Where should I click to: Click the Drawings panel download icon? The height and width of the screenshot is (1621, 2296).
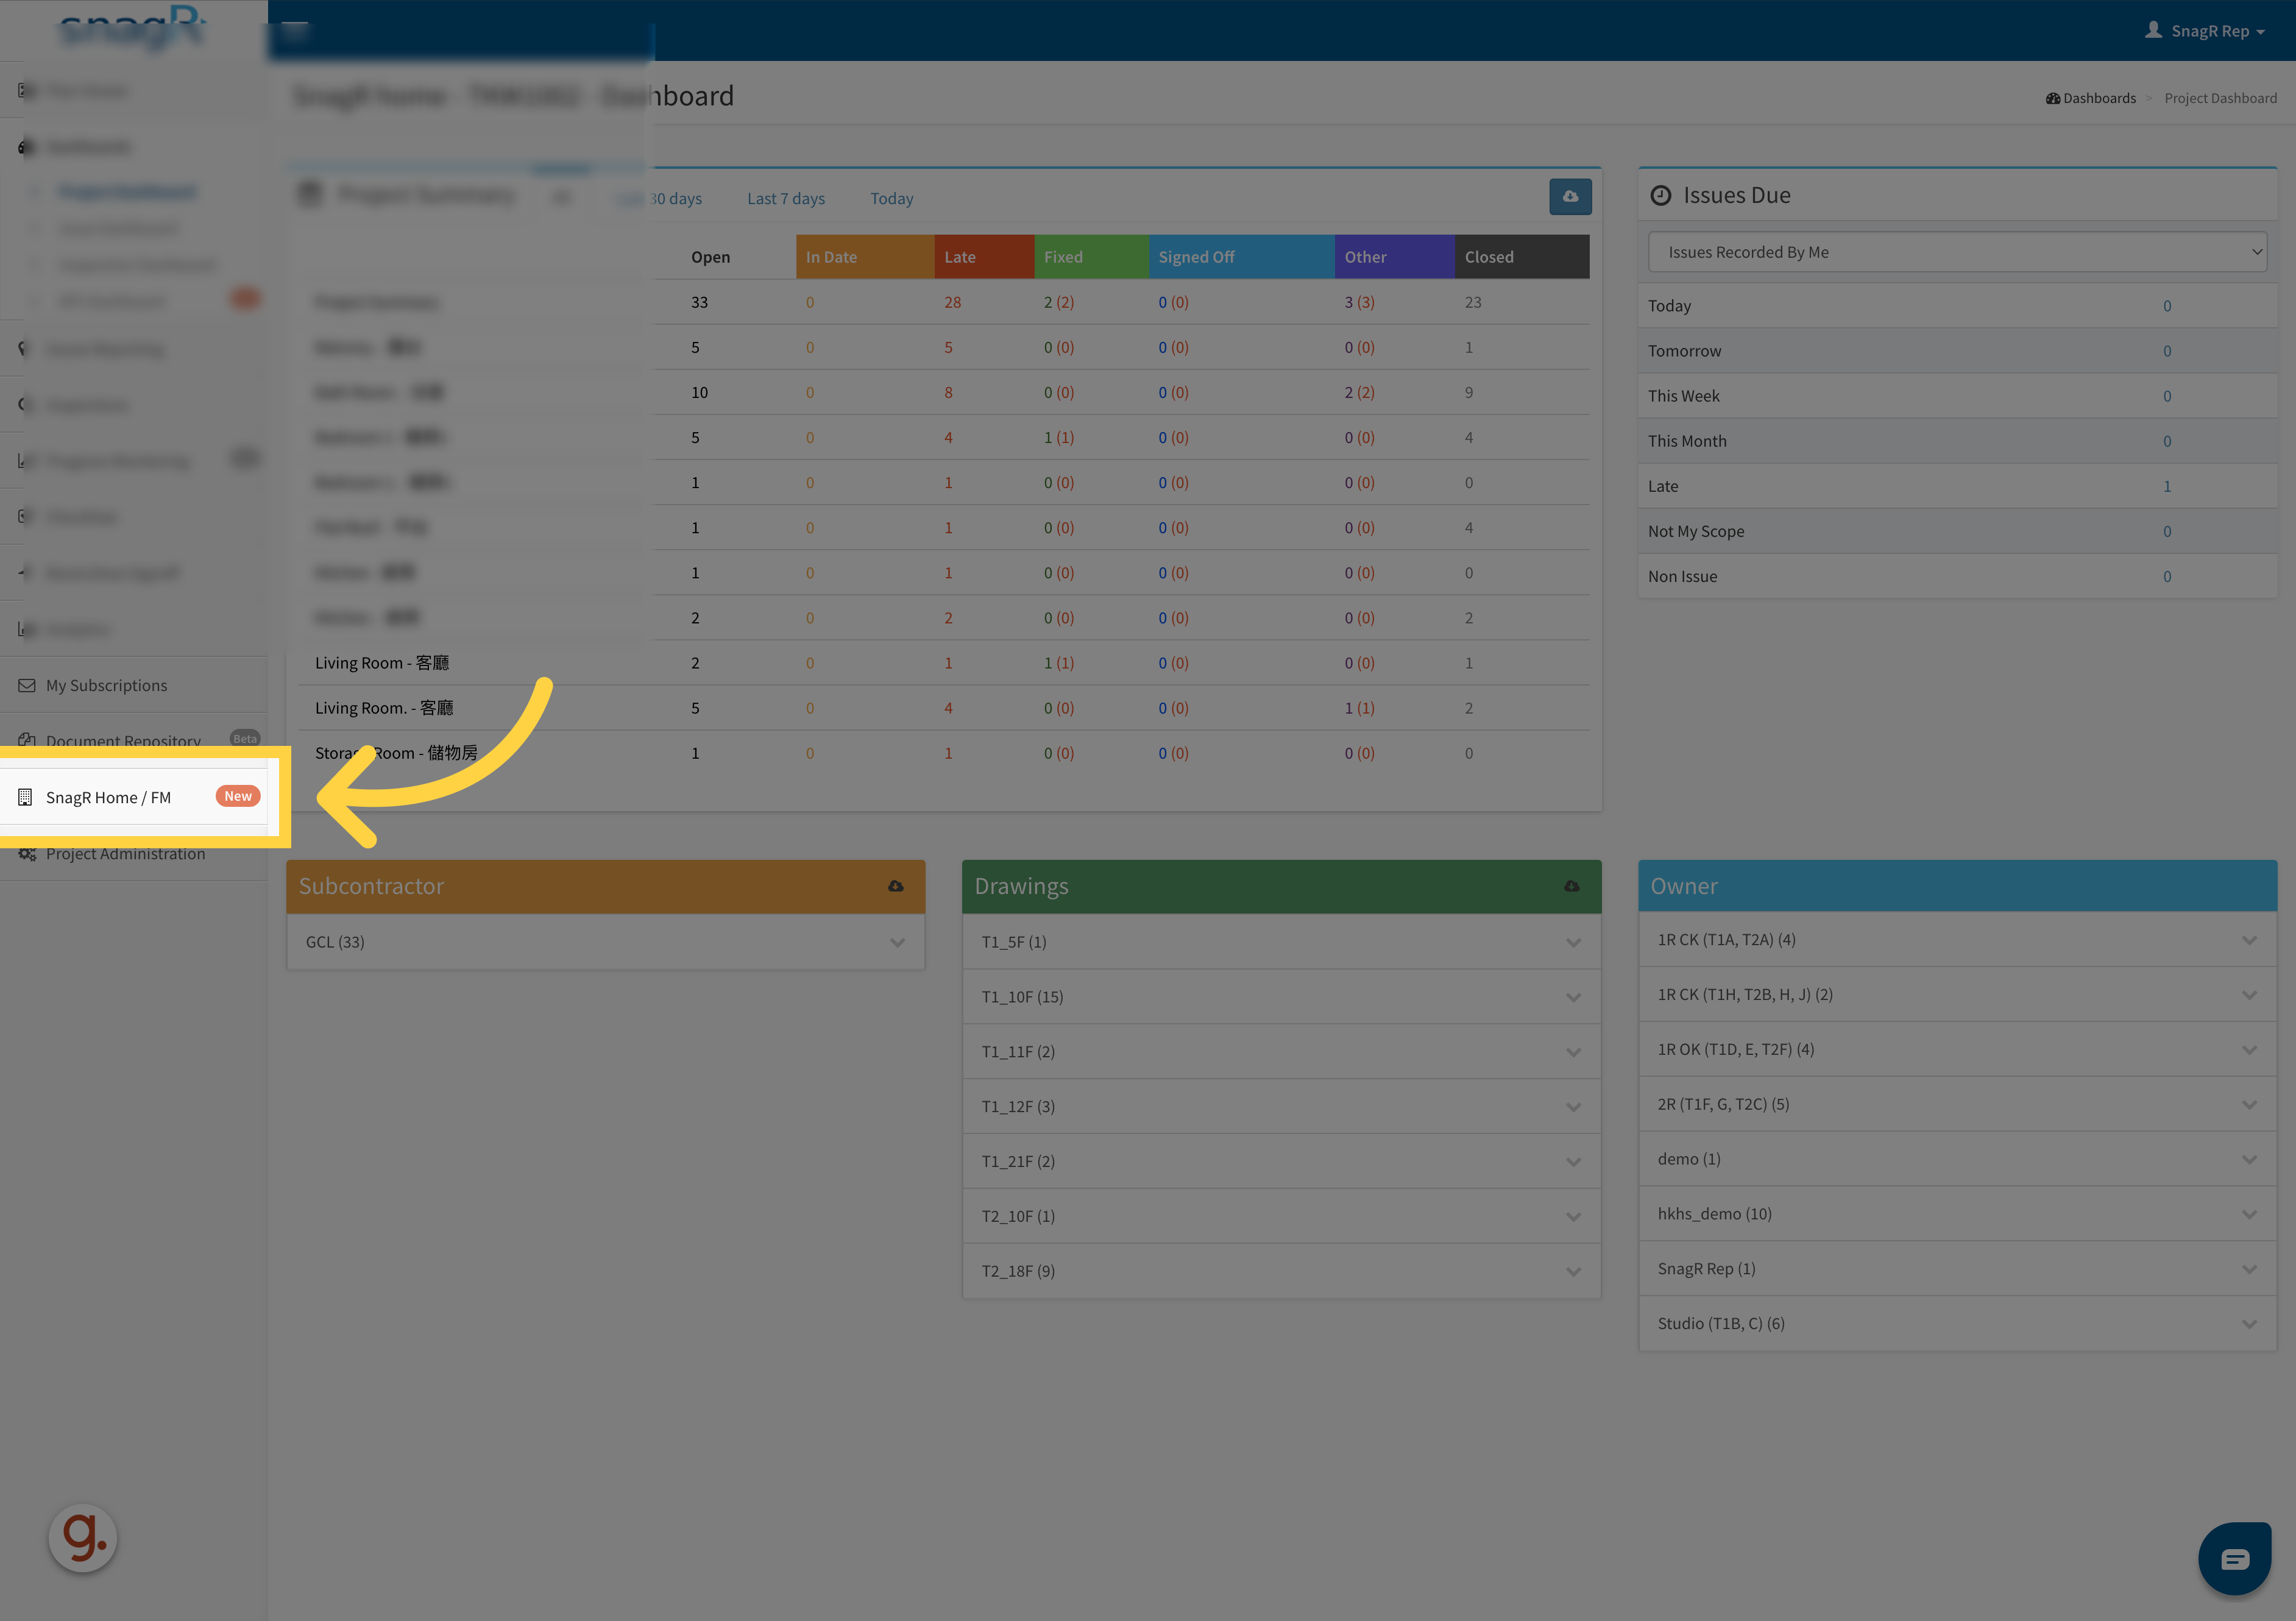1571,886
